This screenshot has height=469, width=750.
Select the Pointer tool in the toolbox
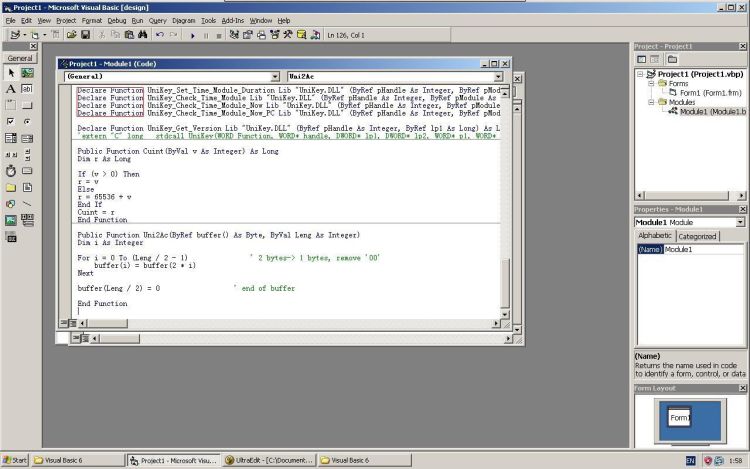[11, 73]
